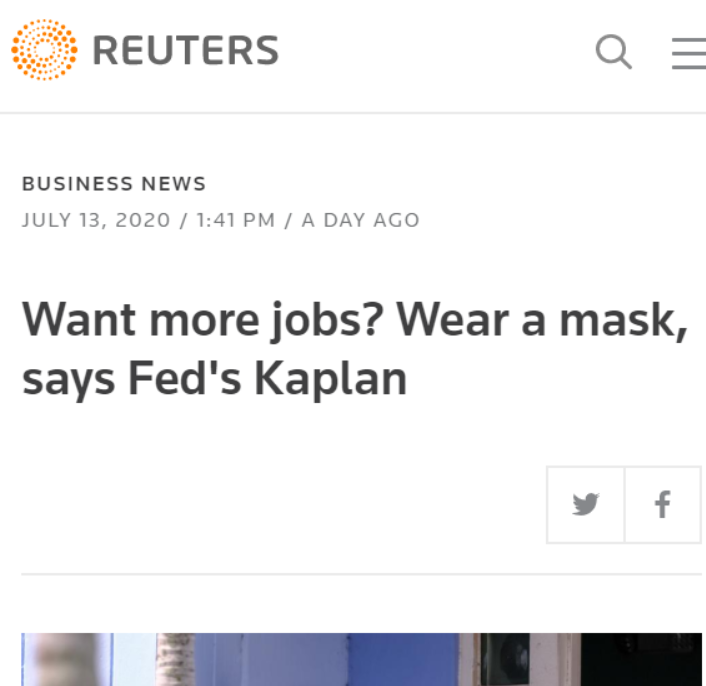Screen dimensions: 706x686
Task: Click the divider line below share buttons
Action: 362,575
